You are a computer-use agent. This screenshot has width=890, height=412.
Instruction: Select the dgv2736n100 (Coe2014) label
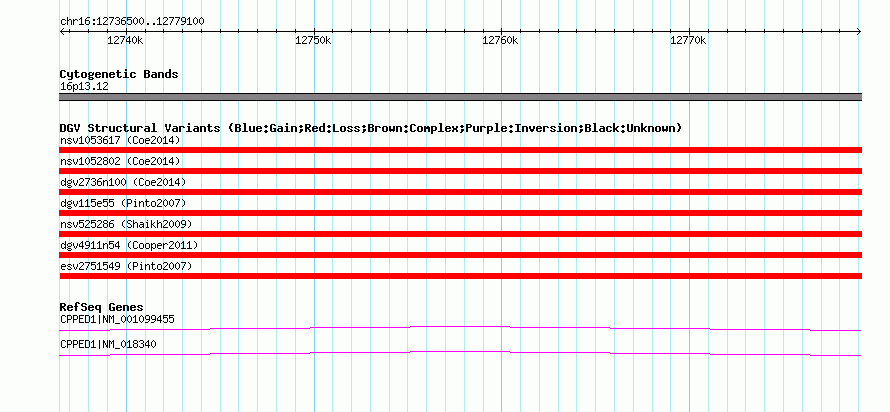pyautogui.click(x=123, y=182)
